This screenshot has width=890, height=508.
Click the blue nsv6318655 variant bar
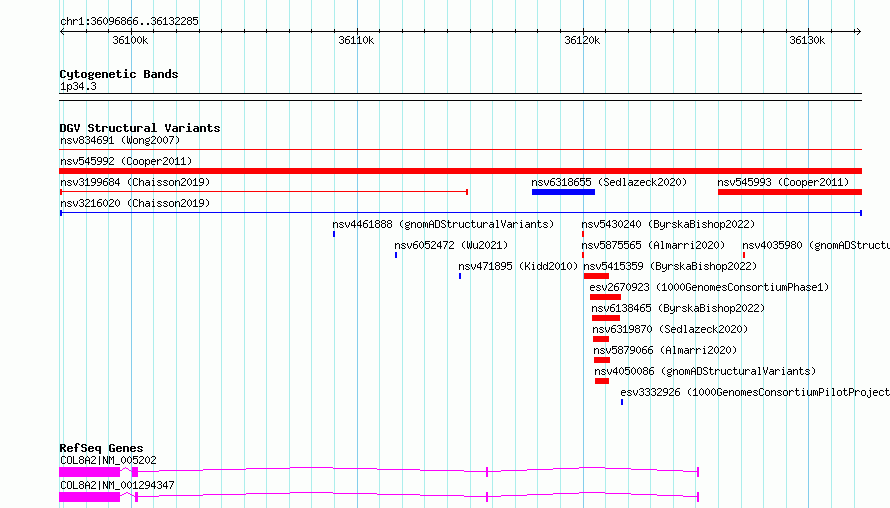tap(563, 192)
